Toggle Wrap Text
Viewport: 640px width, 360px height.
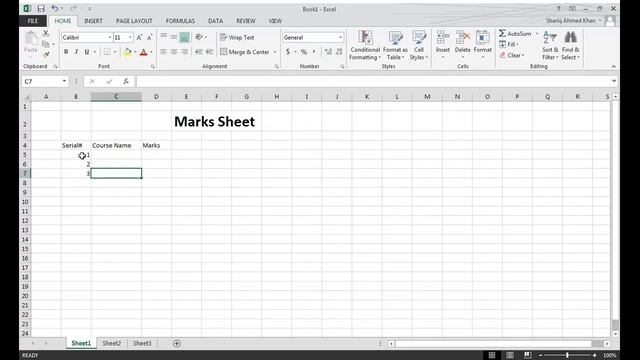click(237, 38)
